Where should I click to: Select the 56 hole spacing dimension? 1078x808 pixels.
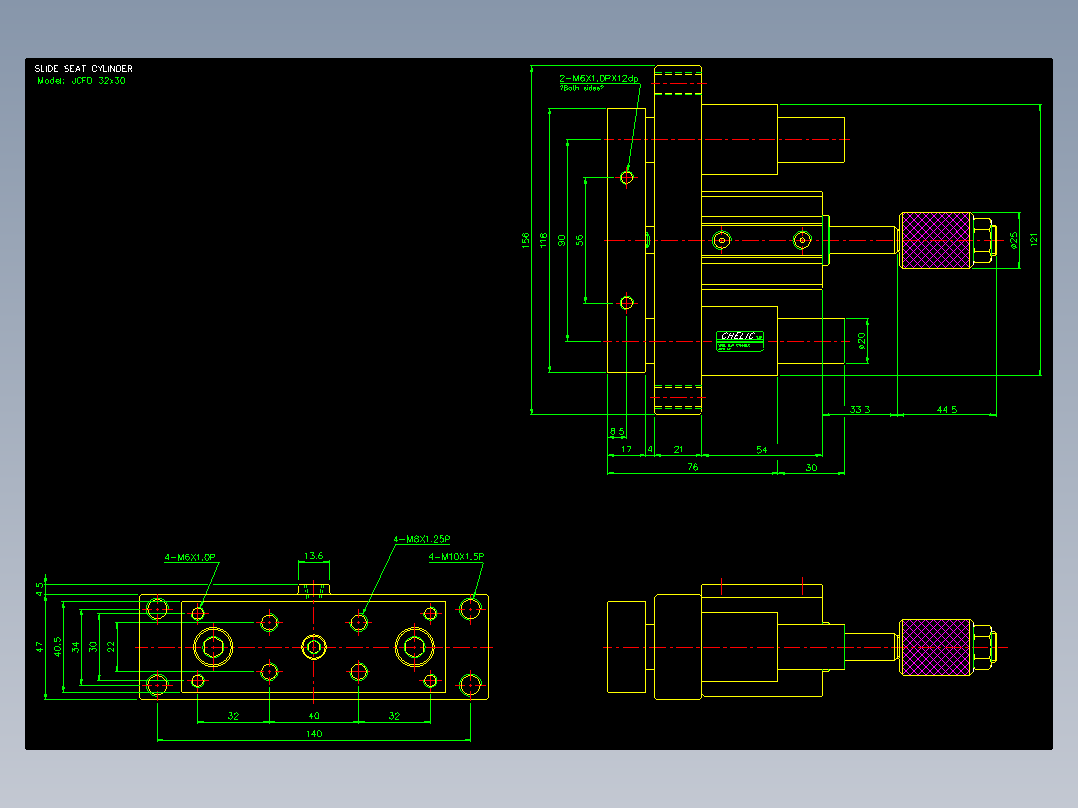580,240
